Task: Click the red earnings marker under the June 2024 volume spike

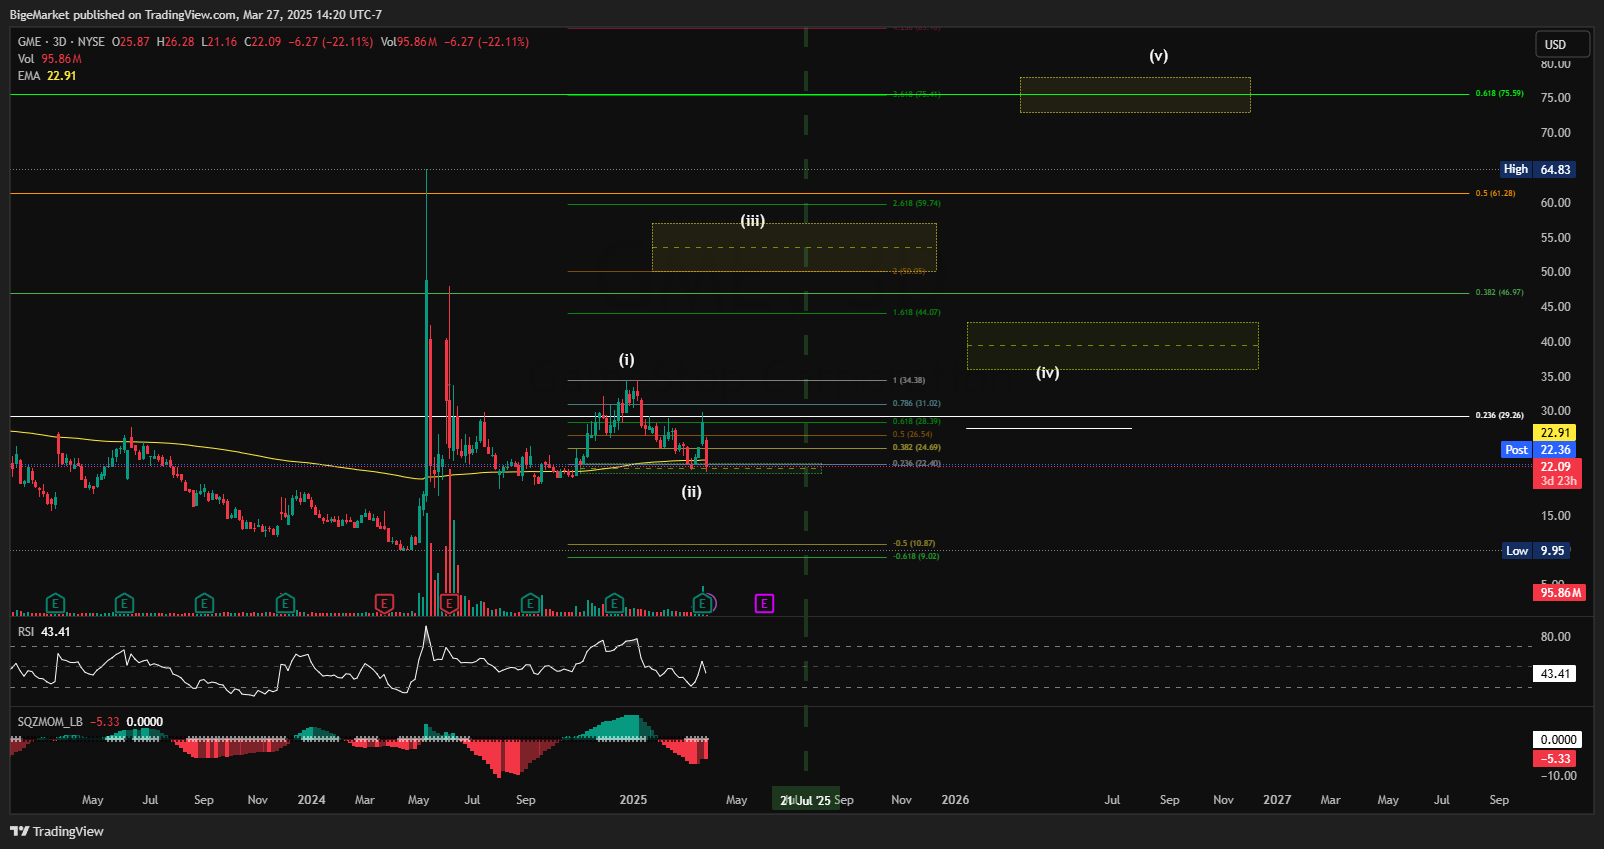Action: pos(449,603)
